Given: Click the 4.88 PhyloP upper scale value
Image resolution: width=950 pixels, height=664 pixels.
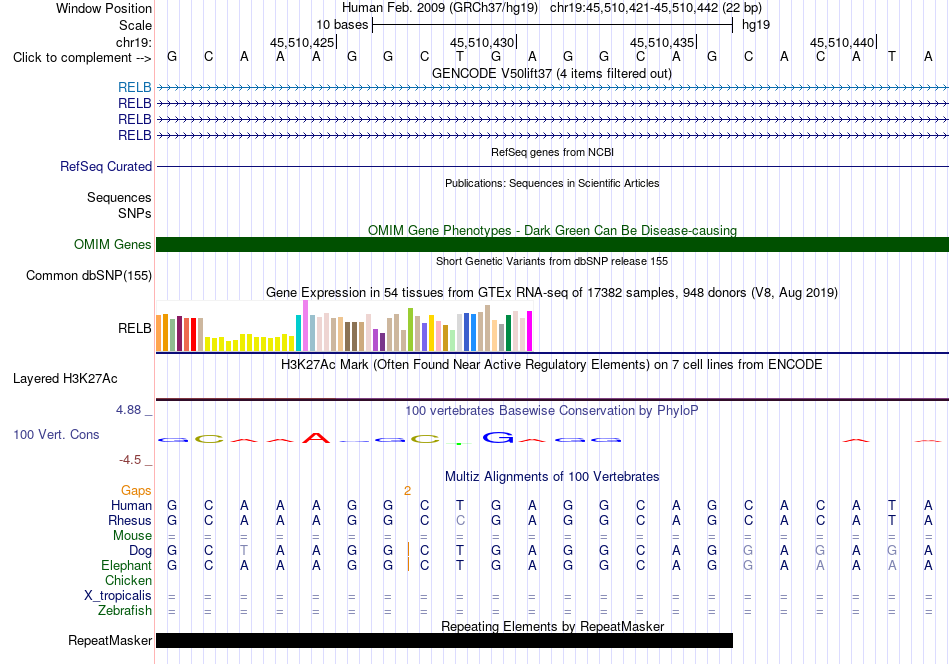Looking at the screenshot, I should (x=128, y=410).
